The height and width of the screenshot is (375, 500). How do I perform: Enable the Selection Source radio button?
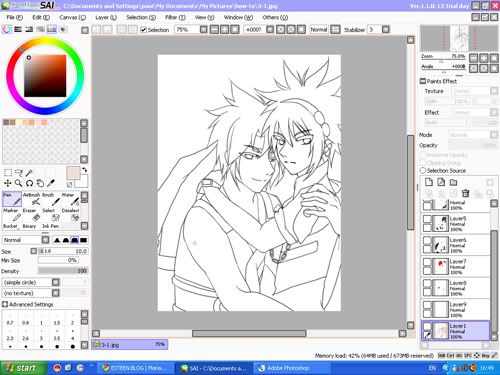coord(423,170)
